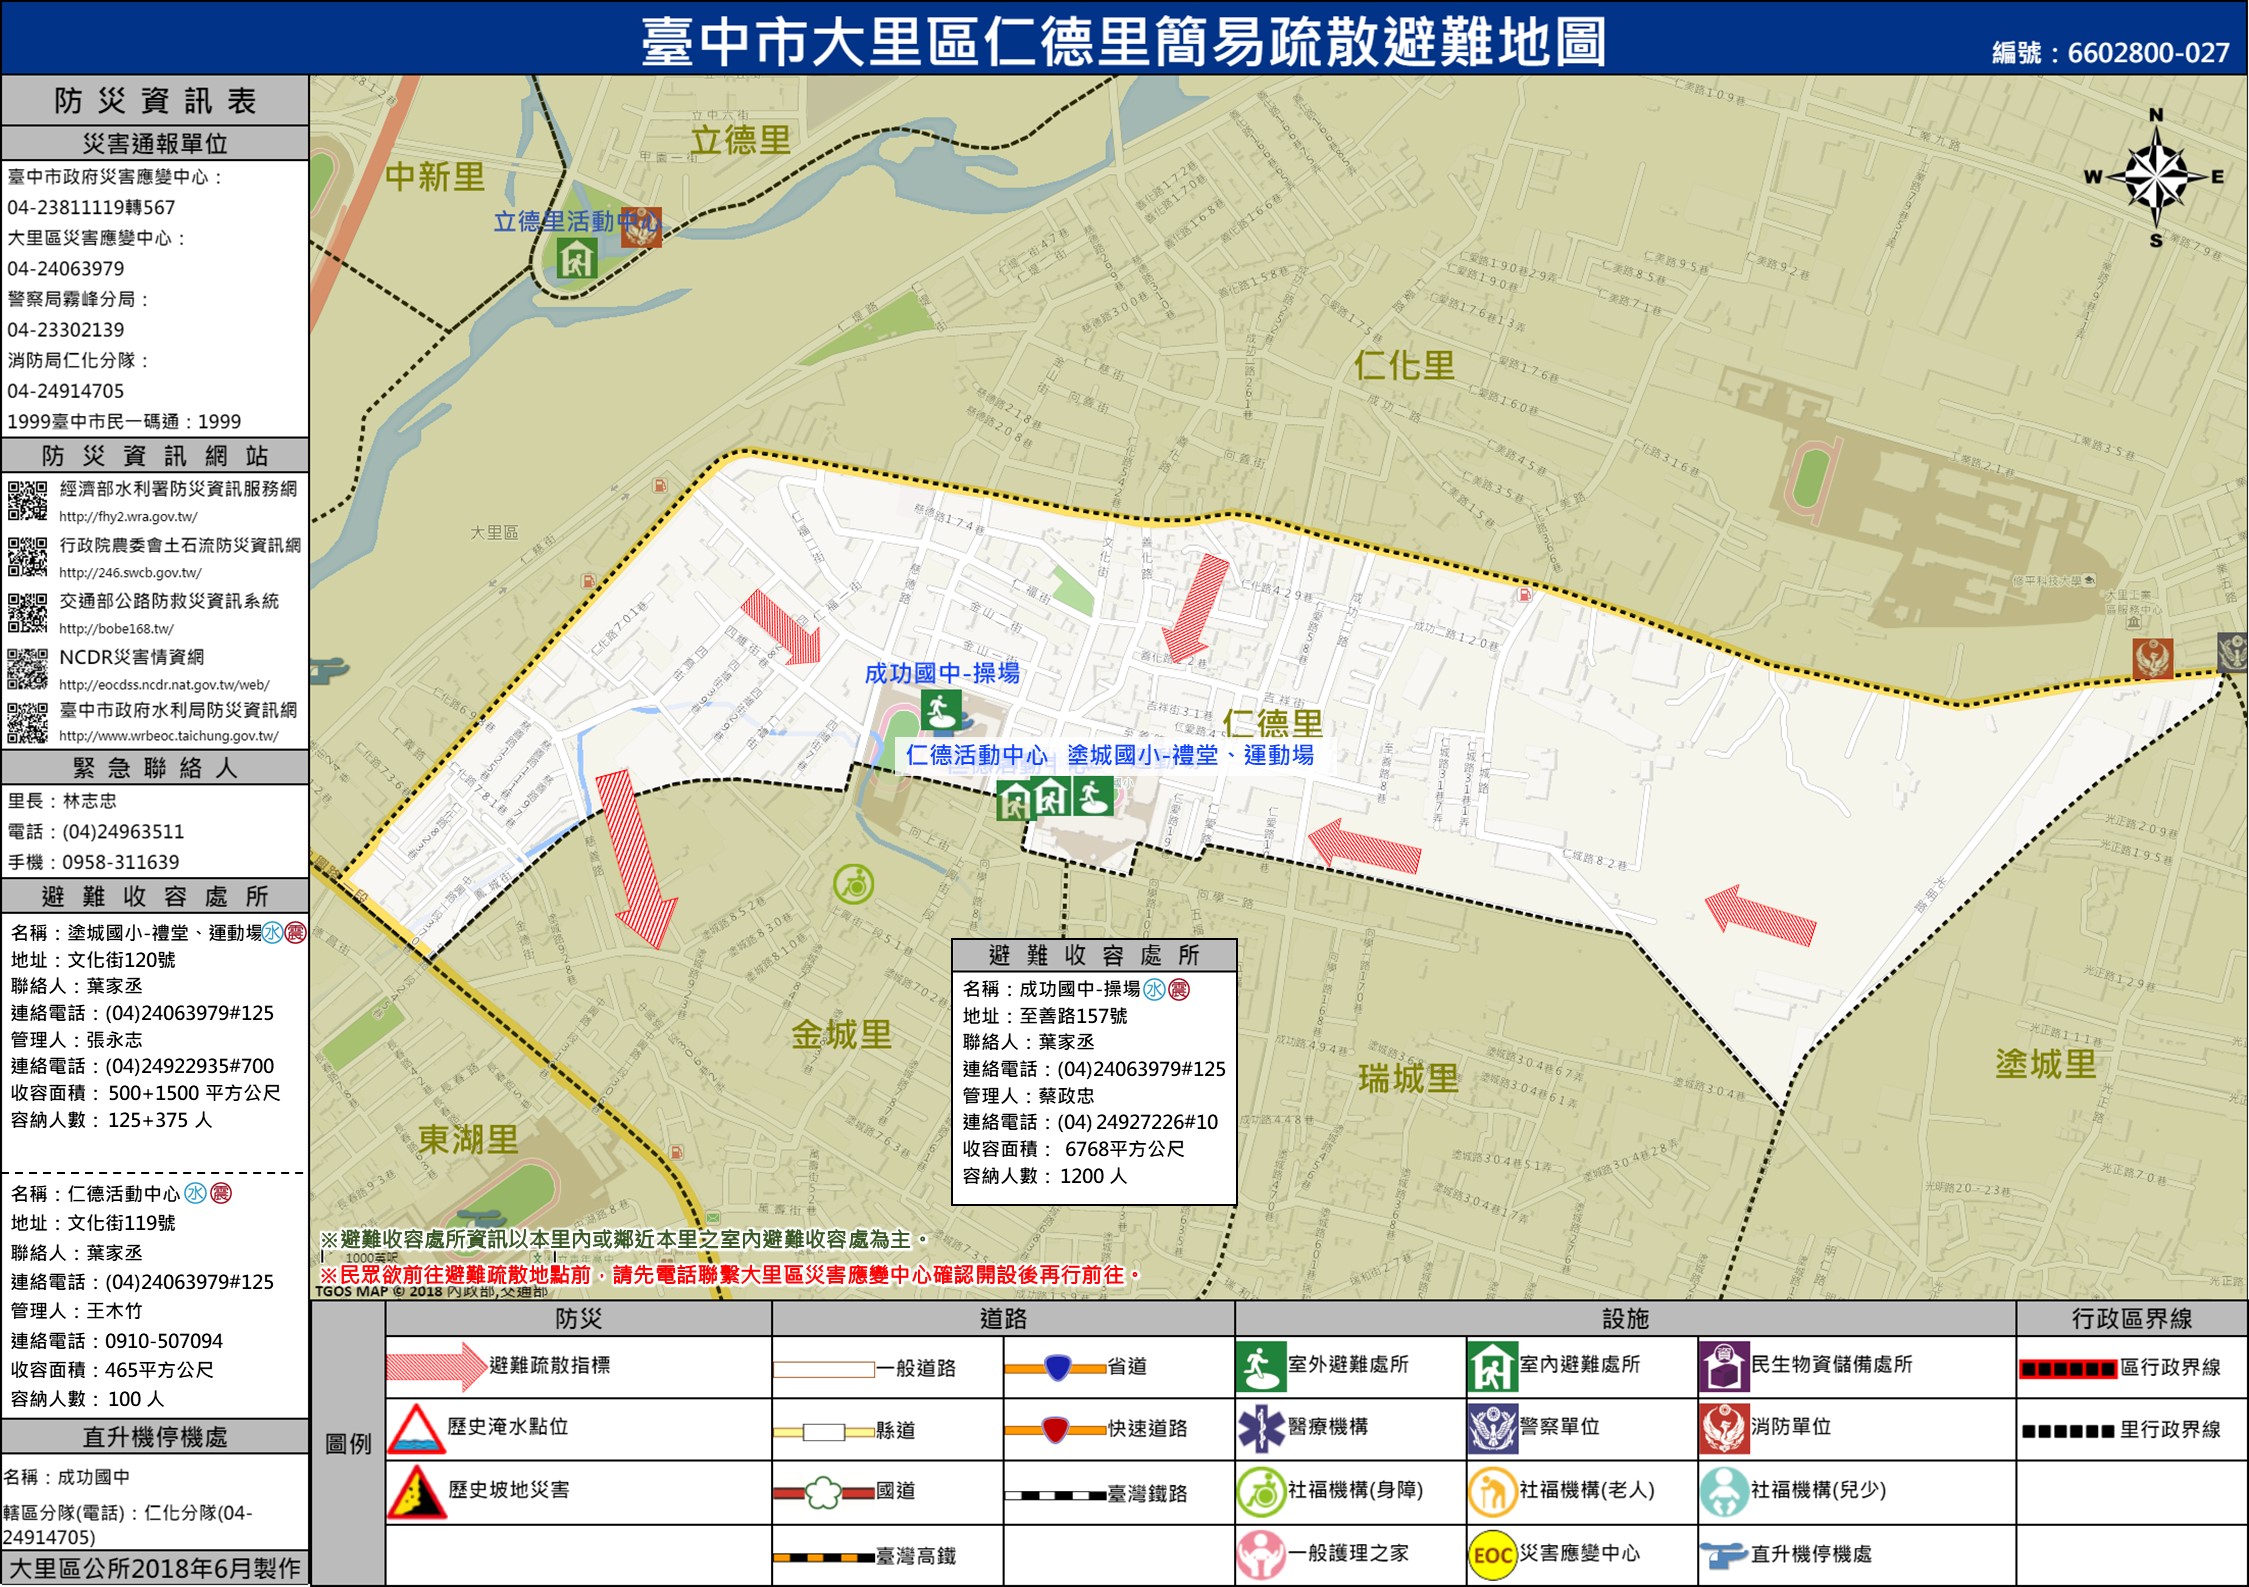This screenshot has height=1587, width=2249.
Task: Click the 室外避難處所 legend icon
Action: (1260, 1367)
